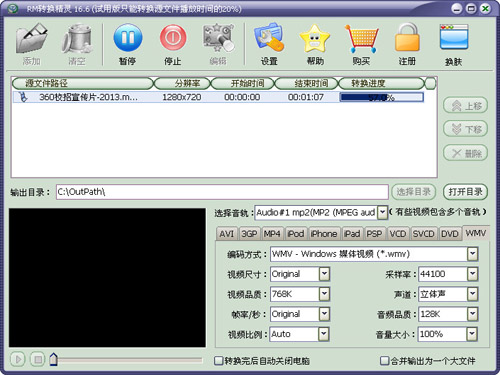Open the 采样率 44100 dropdown
Image resolution: width=500 pixels, height=375 pixels.
point(472,274)
